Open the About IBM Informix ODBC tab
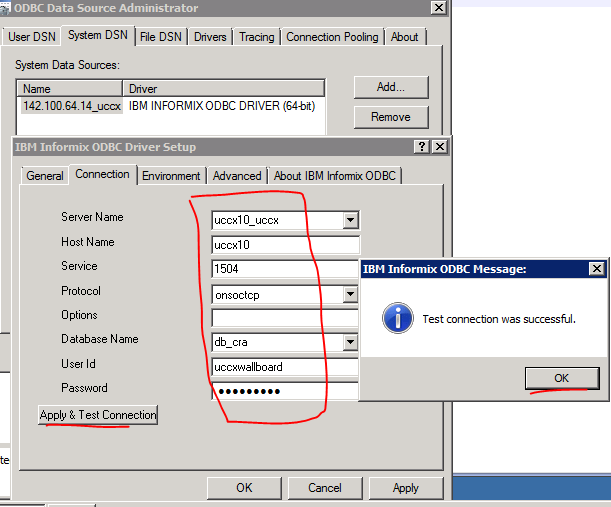Screen dimensions: 611x507 335,176
